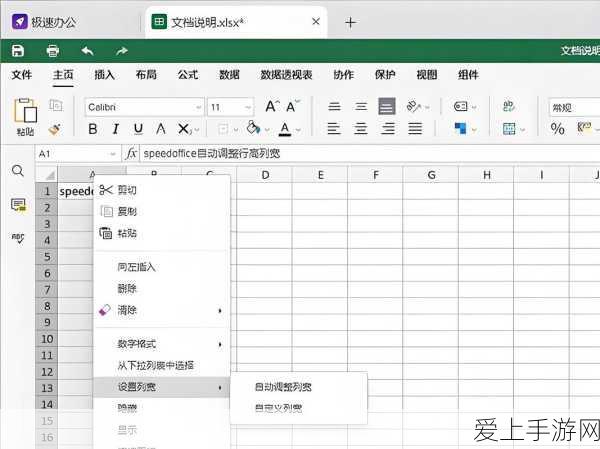Open the cell borders tool
600x449 pixels.
[223, 129]
